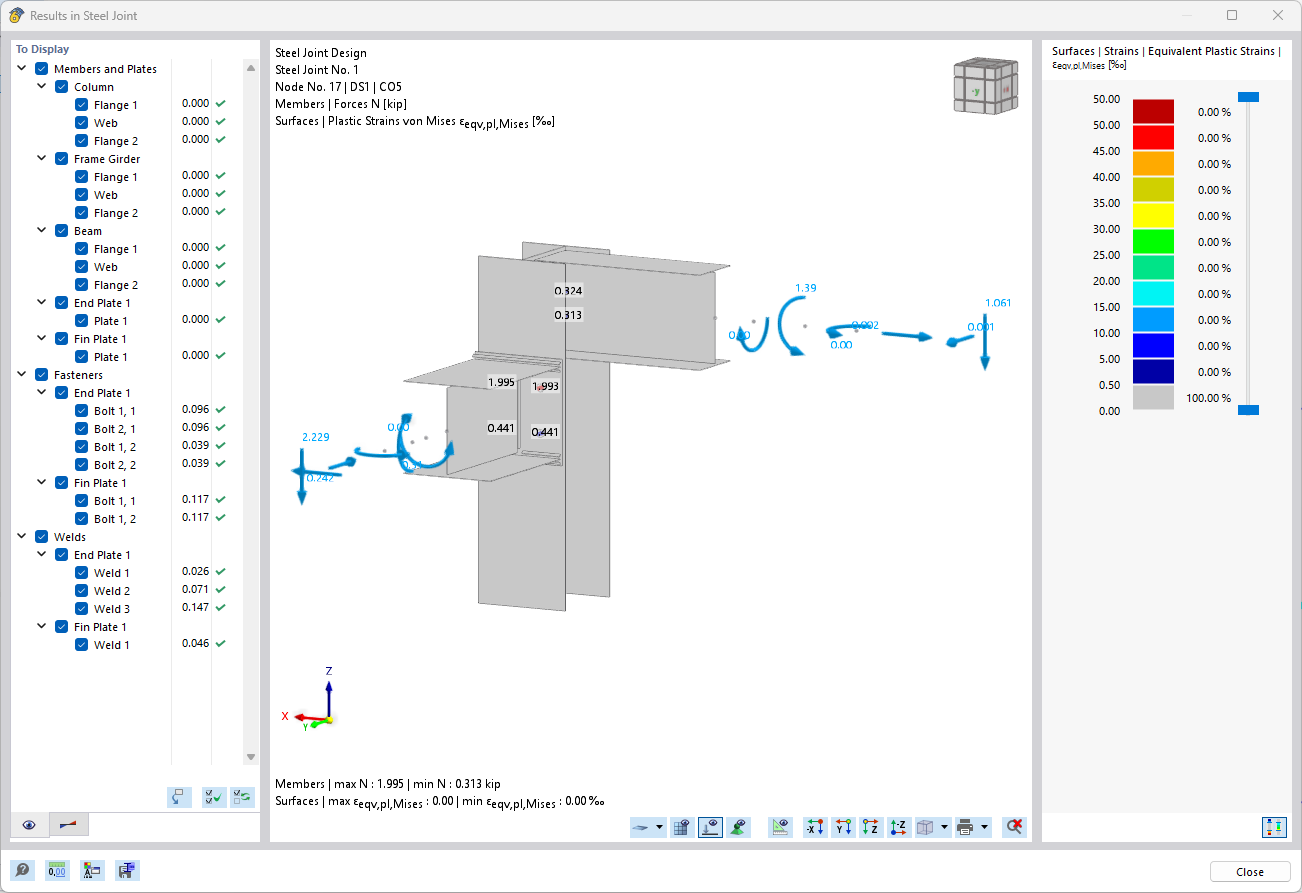Click the measure tool icon above the view toolbar
1302x893 pixels.
click(x=780, y=827)
